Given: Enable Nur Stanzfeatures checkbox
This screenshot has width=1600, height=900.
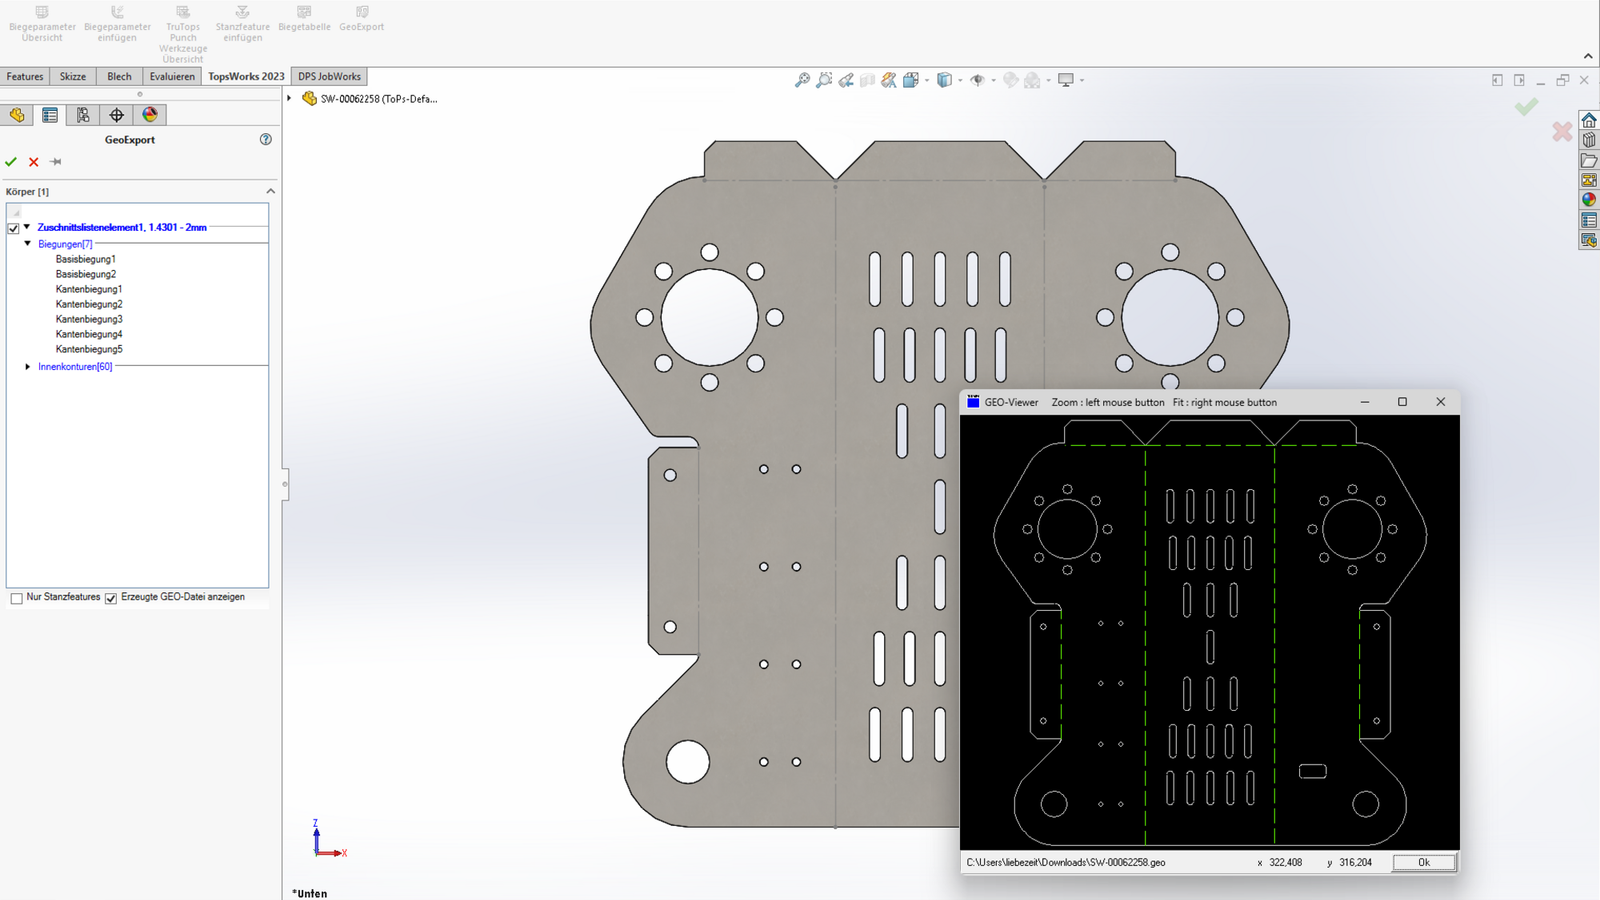Looking at the screenshot, I should [16, 598].
